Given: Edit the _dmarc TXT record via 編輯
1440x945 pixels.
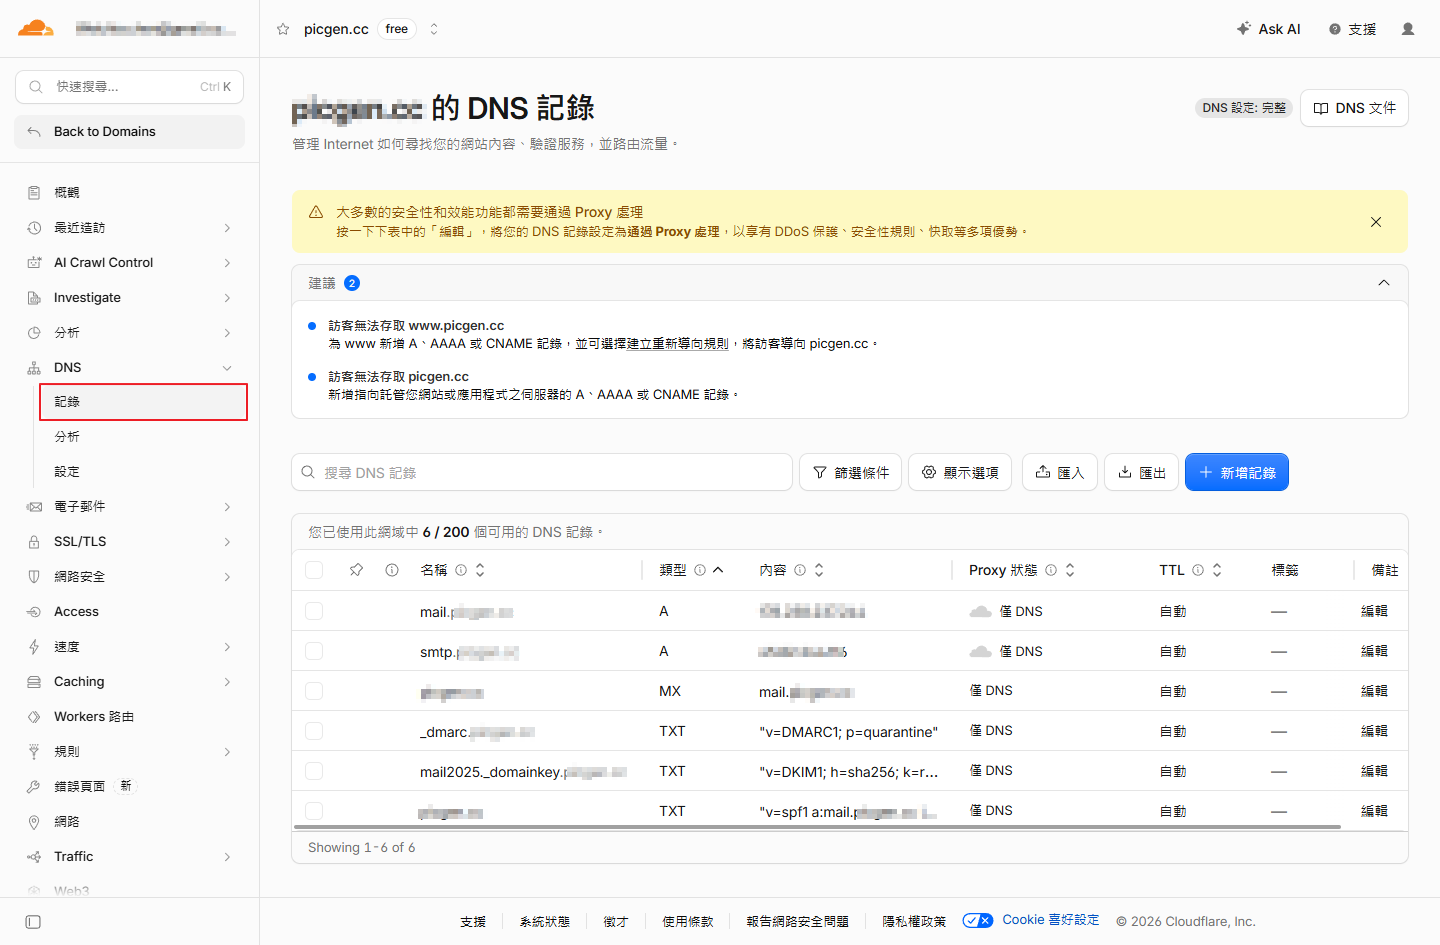Looking at the screenshot, I should click(1374, 731).
